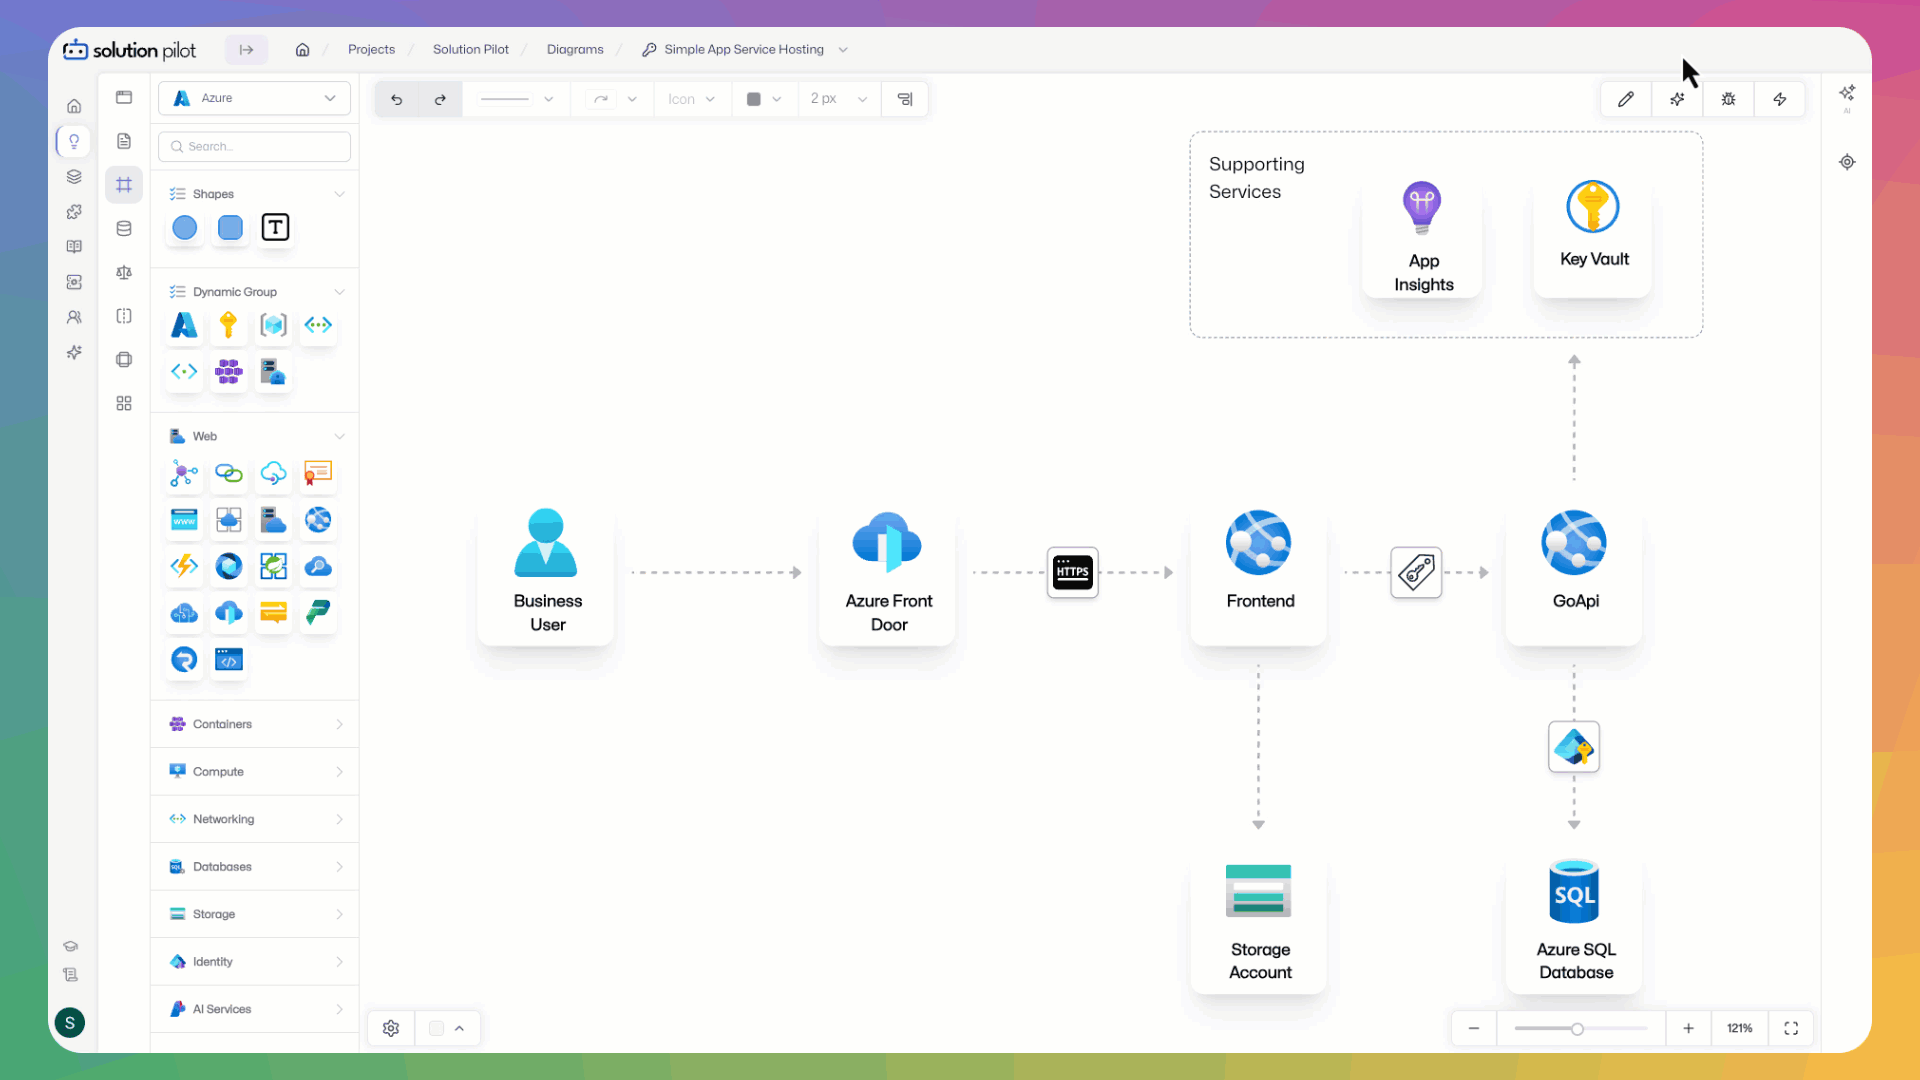Click the align layout icon in toolbar
The image size is (1920, 1080).
click(x=904, y=99)
